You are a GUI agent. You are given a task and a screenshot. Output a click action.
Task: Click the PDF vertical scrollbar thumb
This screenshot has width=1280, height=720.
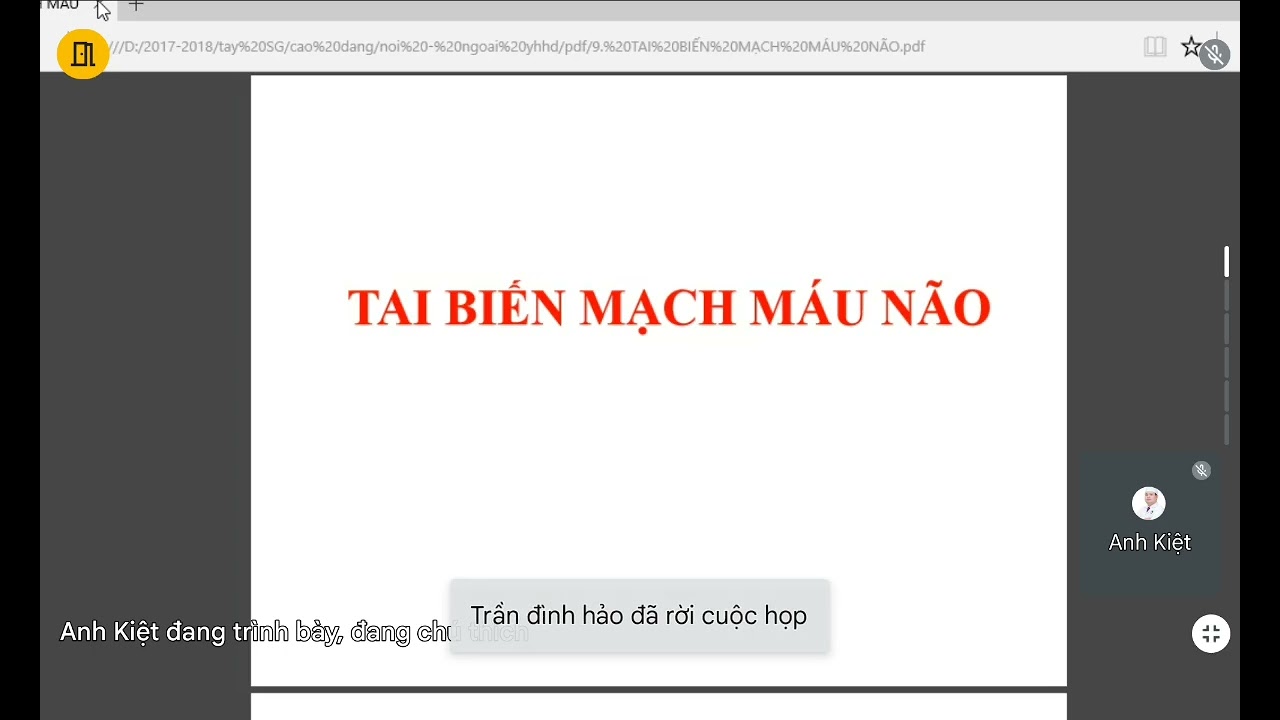pos(1226,261)
